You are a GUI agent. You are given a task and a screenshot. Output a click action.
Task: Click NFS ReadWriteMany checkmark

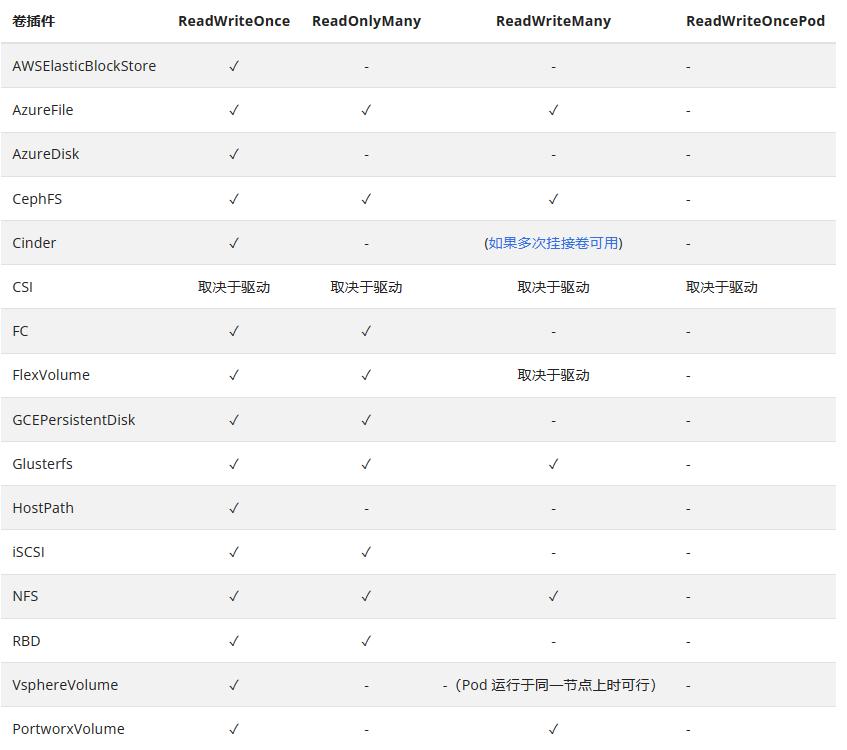coord(553,596)
